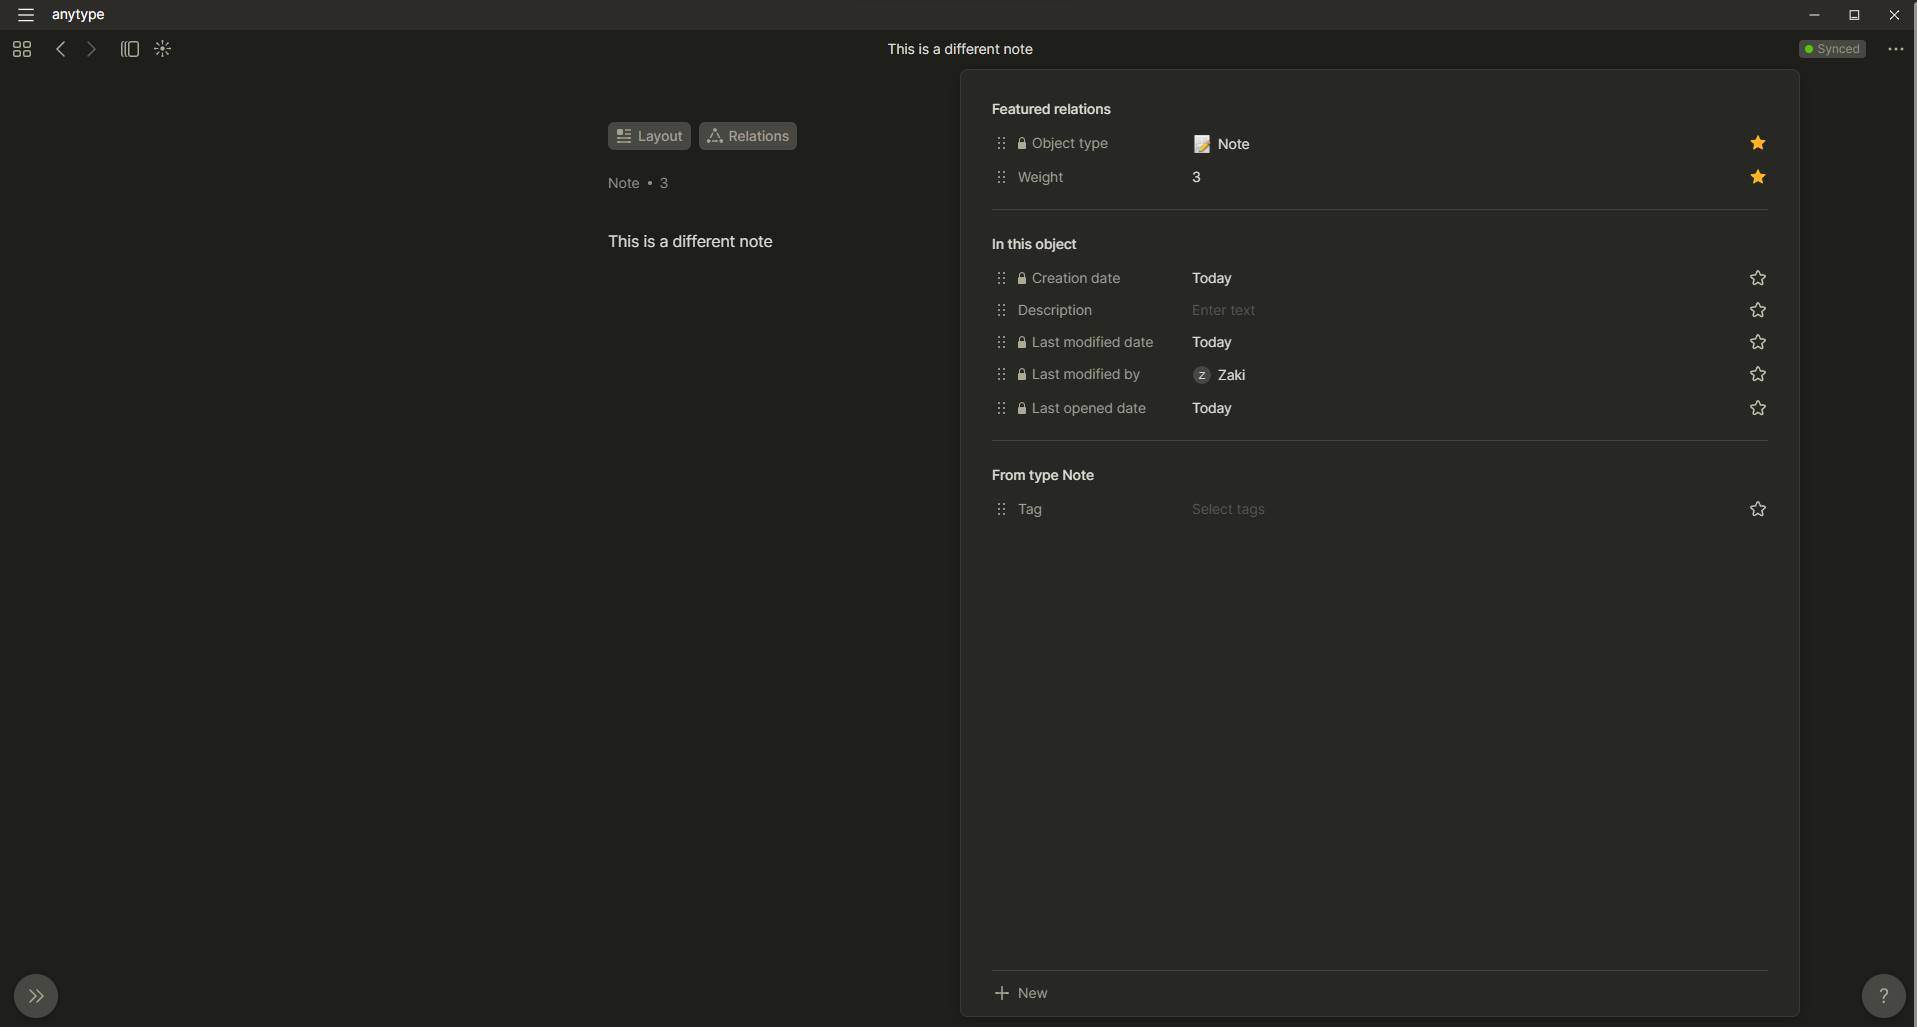The width and height of the screenshot is (1917, 1027).
Task: Open the Layout tab
Action: [x=649, y=136]
